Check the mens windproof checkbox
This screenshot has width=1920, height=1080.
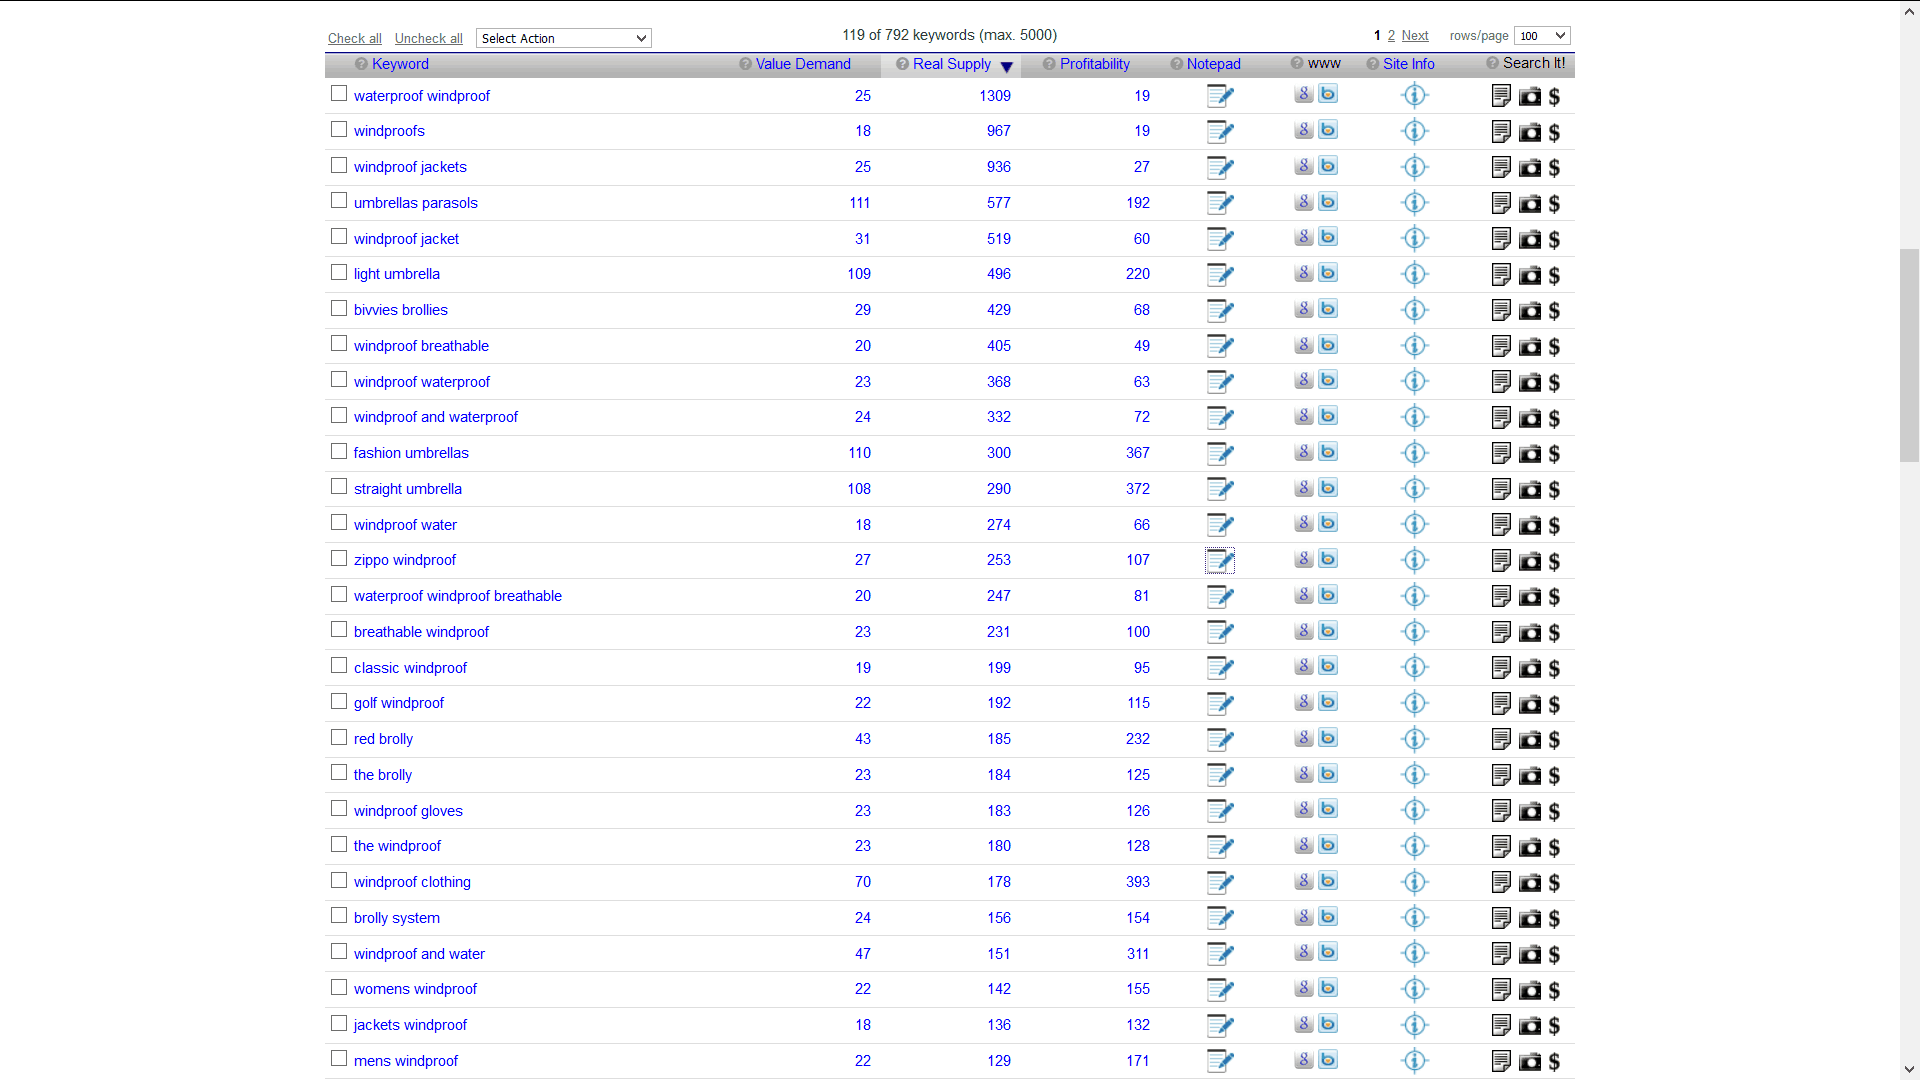click(339, 1058)
